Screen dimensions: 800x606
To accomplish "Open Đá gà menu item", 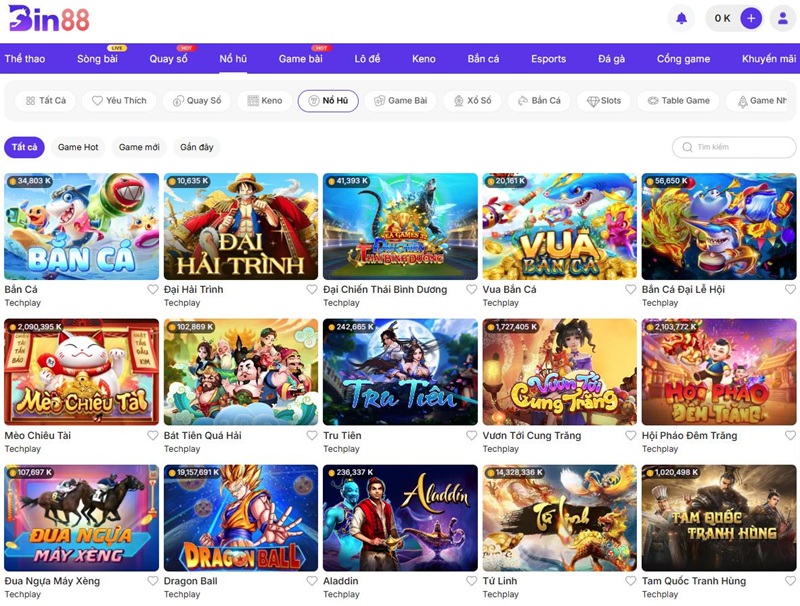I will click(611, 59).
